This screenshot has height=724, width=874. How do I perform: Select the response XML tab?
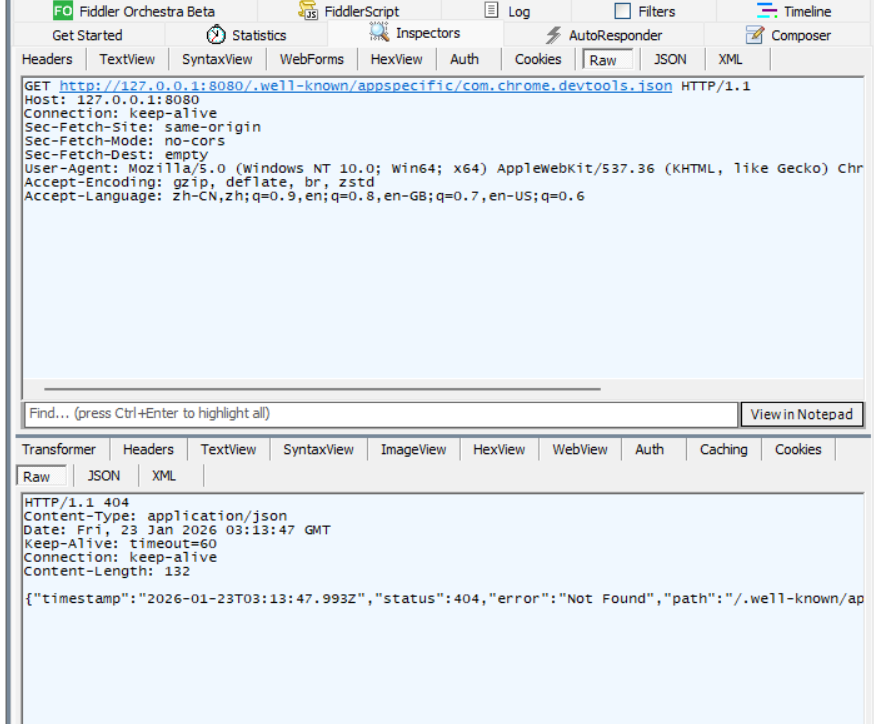(x=164, y=476)
